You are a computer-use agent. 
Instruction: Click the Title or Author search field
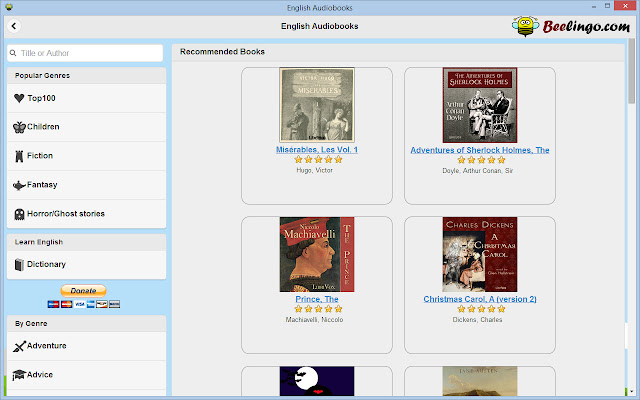(x=85, y=53)
